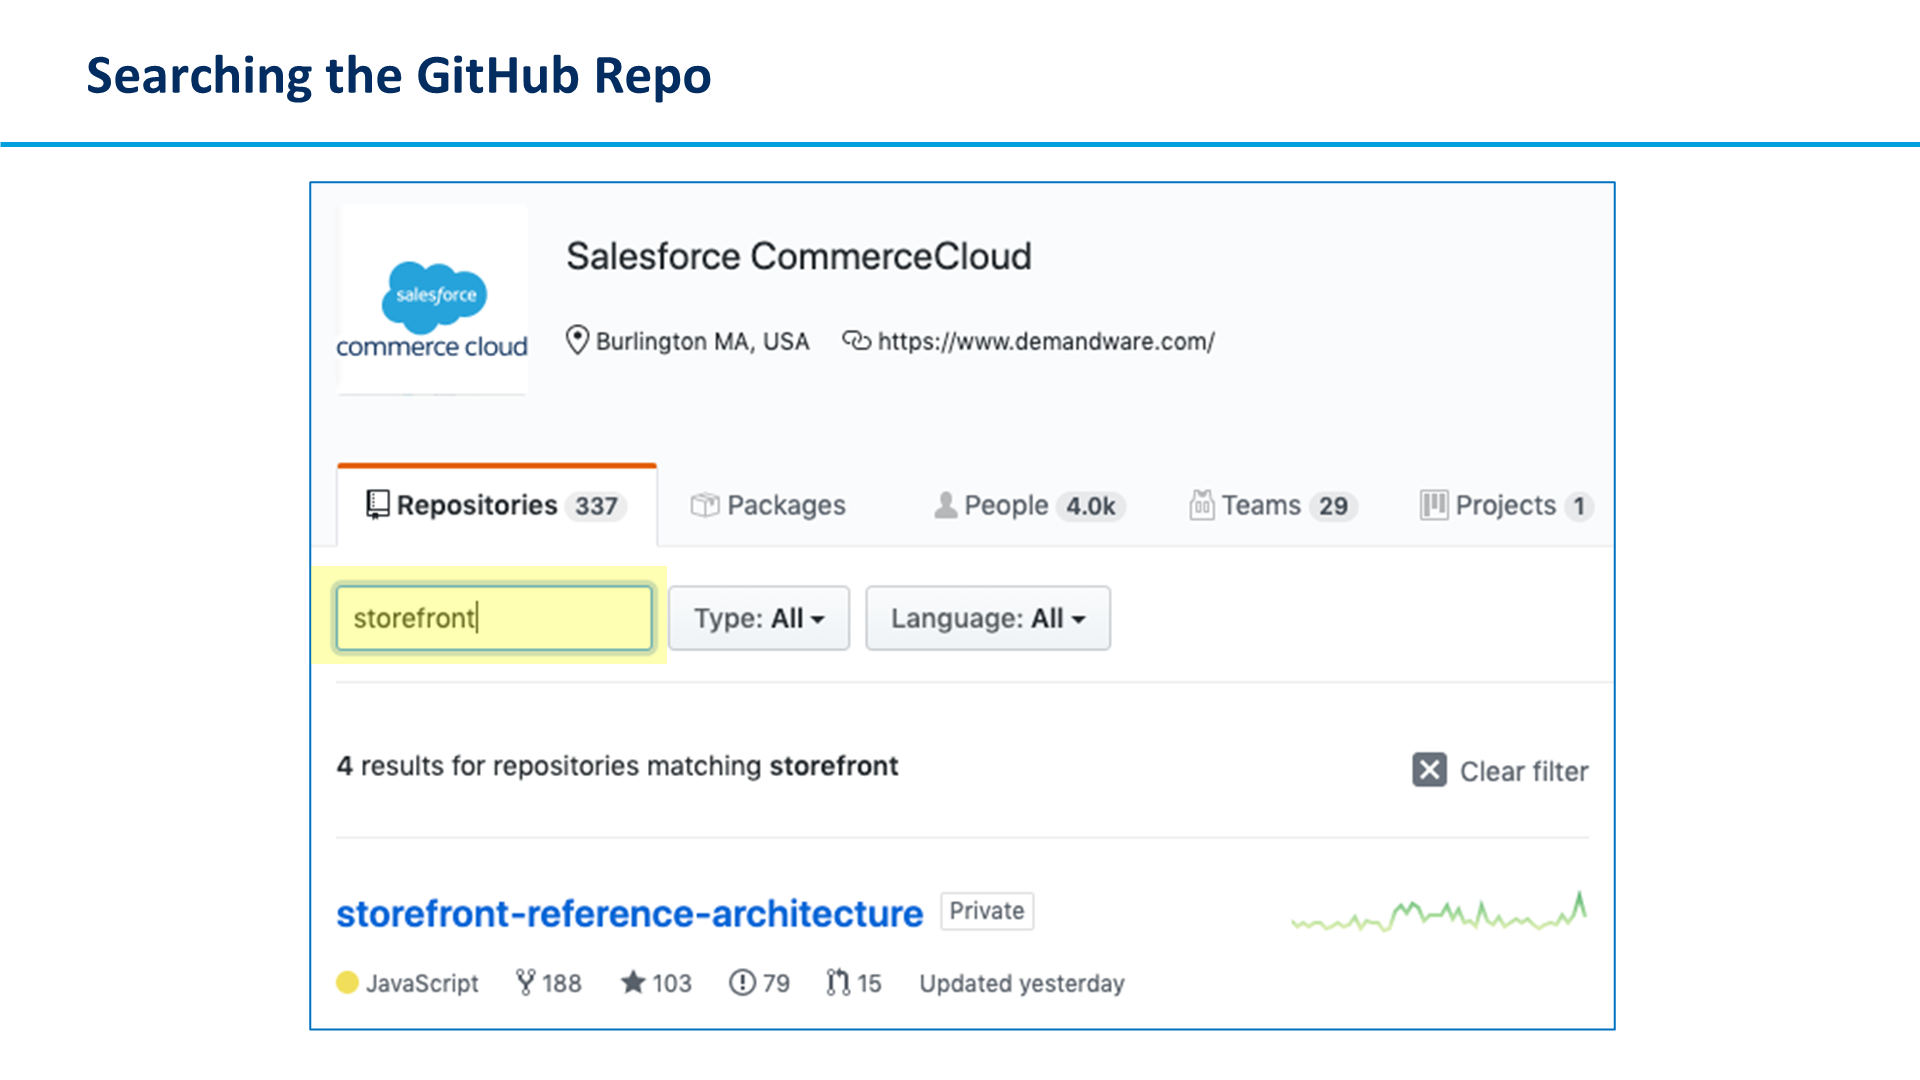Click the Updated yesterday text
Image resolution: width=1920 pixels, height=1080 pixels.
(x=1022, y=984)
